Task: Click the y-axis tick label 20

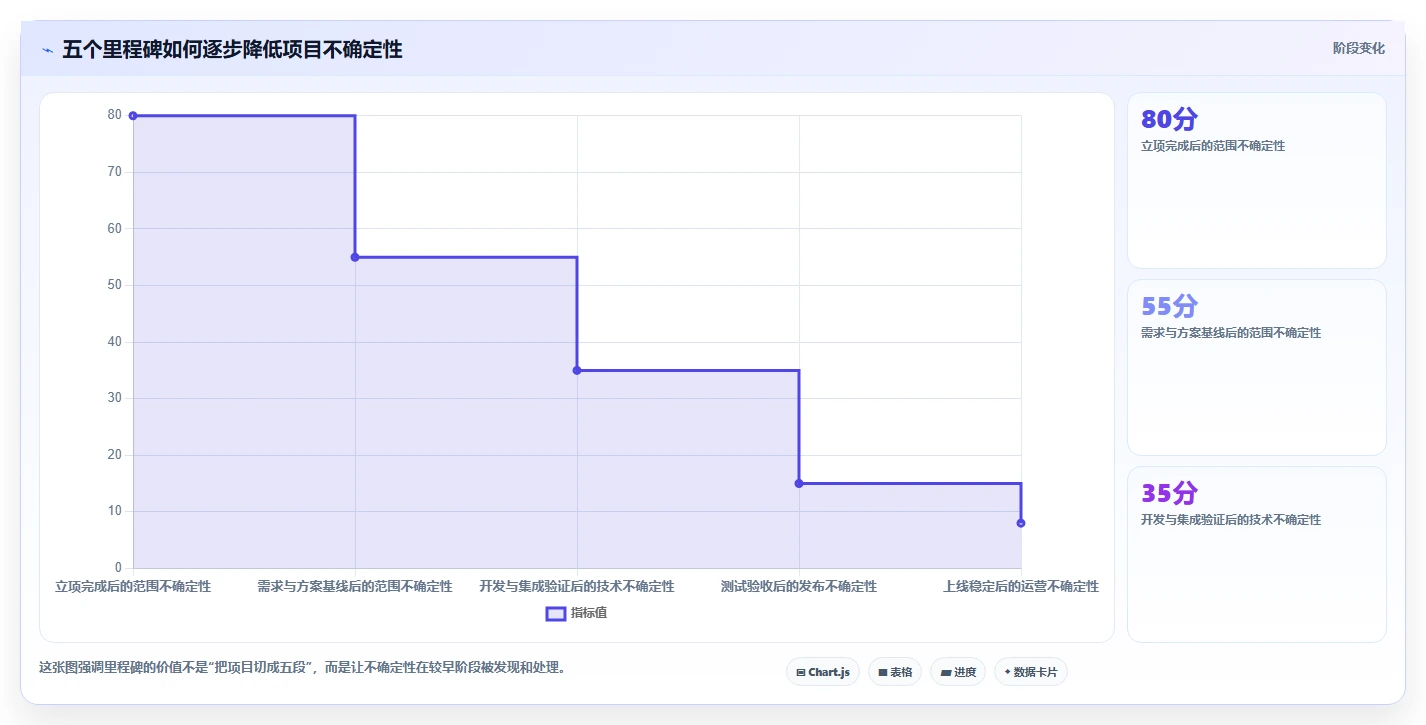Action: (115, 454)
